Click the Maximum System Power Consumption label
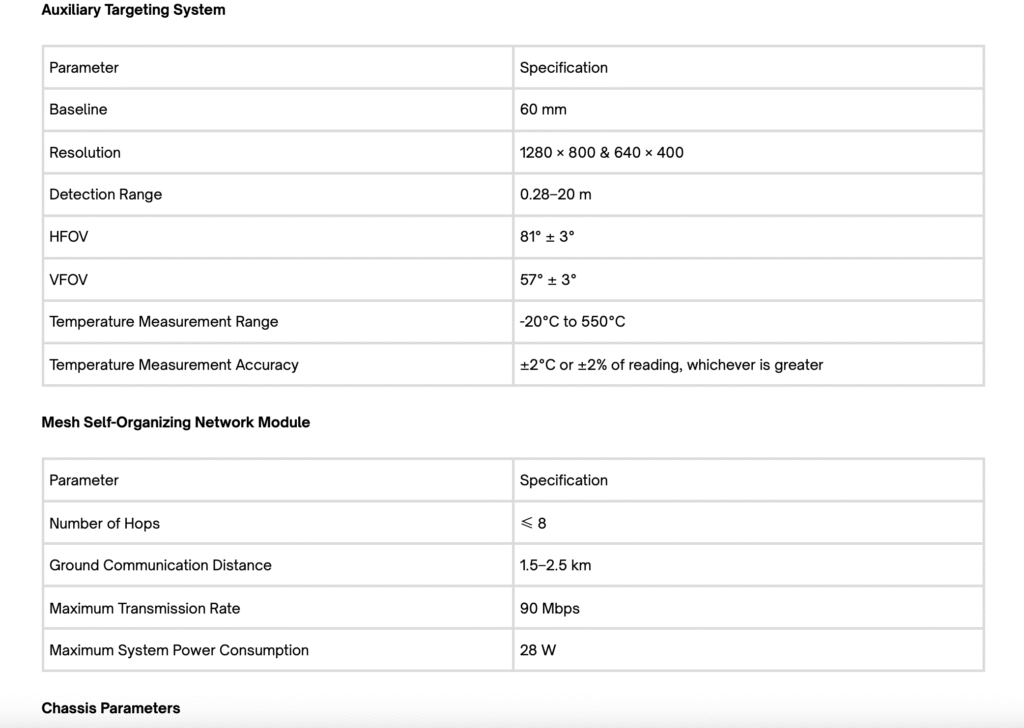The width and height of the screenshot is (1024, 728). [x=179, y=650]
